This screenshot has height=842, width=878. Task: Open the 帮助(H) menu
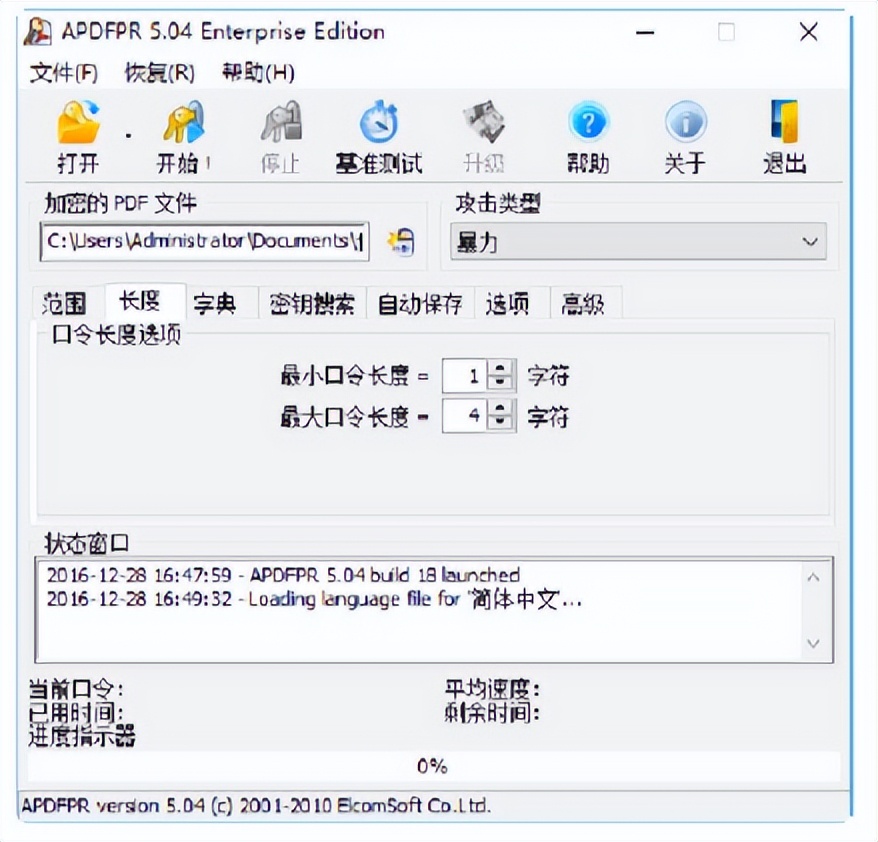click(258, 73)
